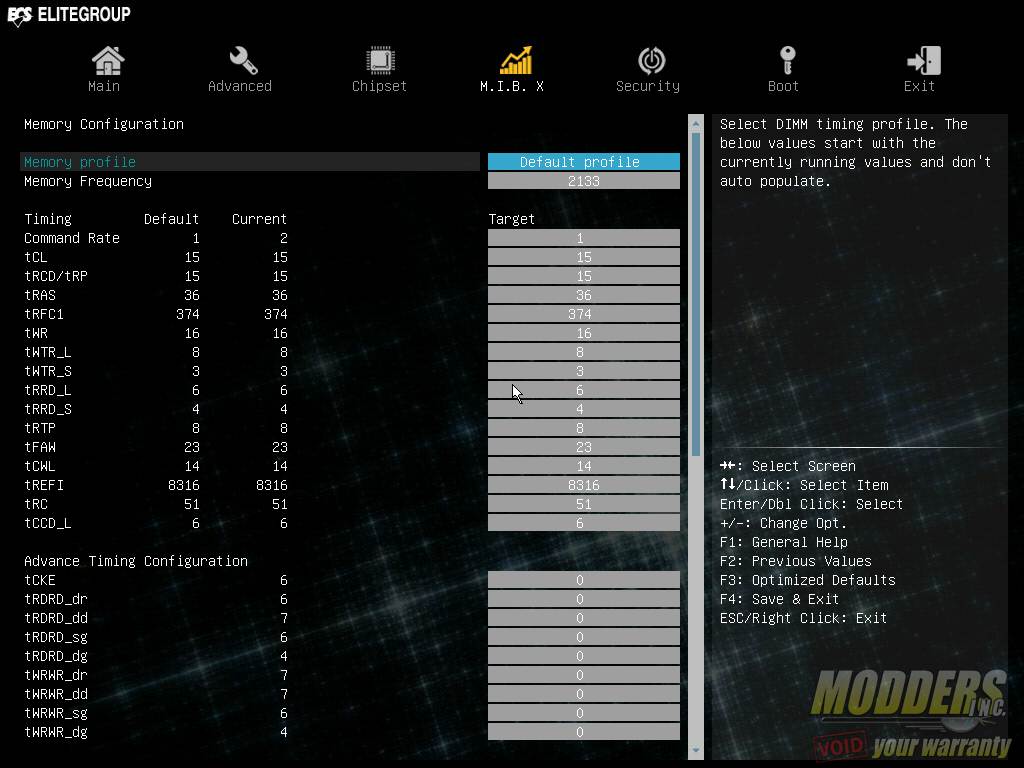Edit the tREFI target value 8316
This screenshot has height=768, width=1024.
584,485
